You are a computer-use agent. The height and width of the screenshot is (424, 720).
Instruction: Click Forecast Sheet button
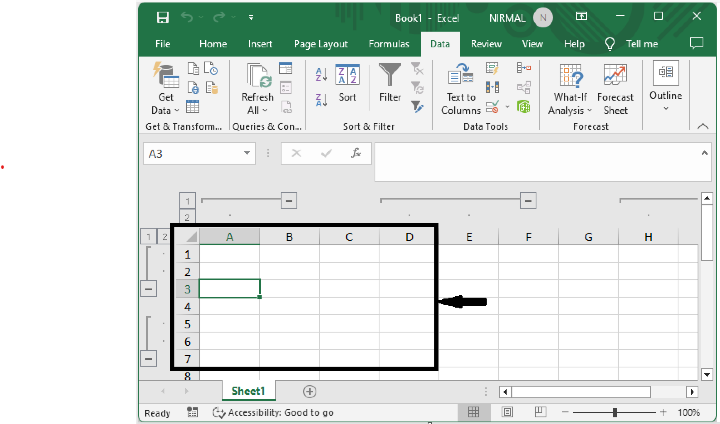click(x=615, y=89)
